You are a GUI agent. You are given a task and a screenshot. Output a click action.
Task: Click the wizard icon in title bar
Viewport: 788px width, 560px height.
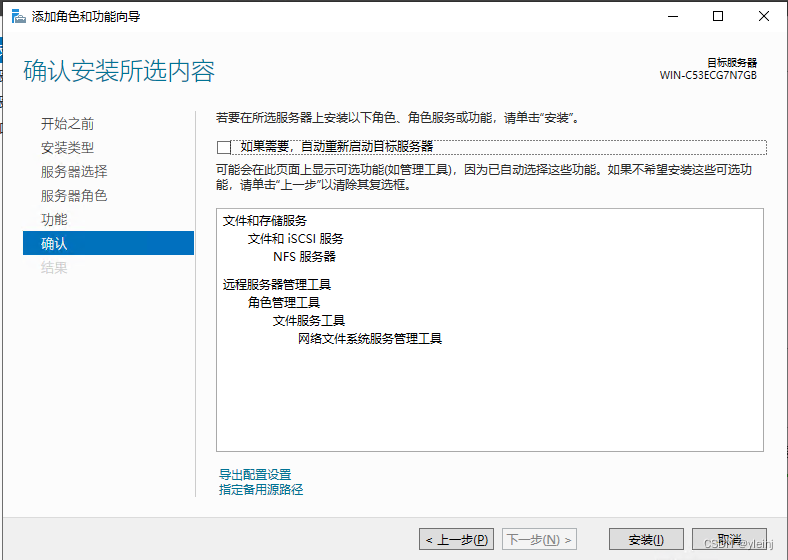tap(19, 17)
